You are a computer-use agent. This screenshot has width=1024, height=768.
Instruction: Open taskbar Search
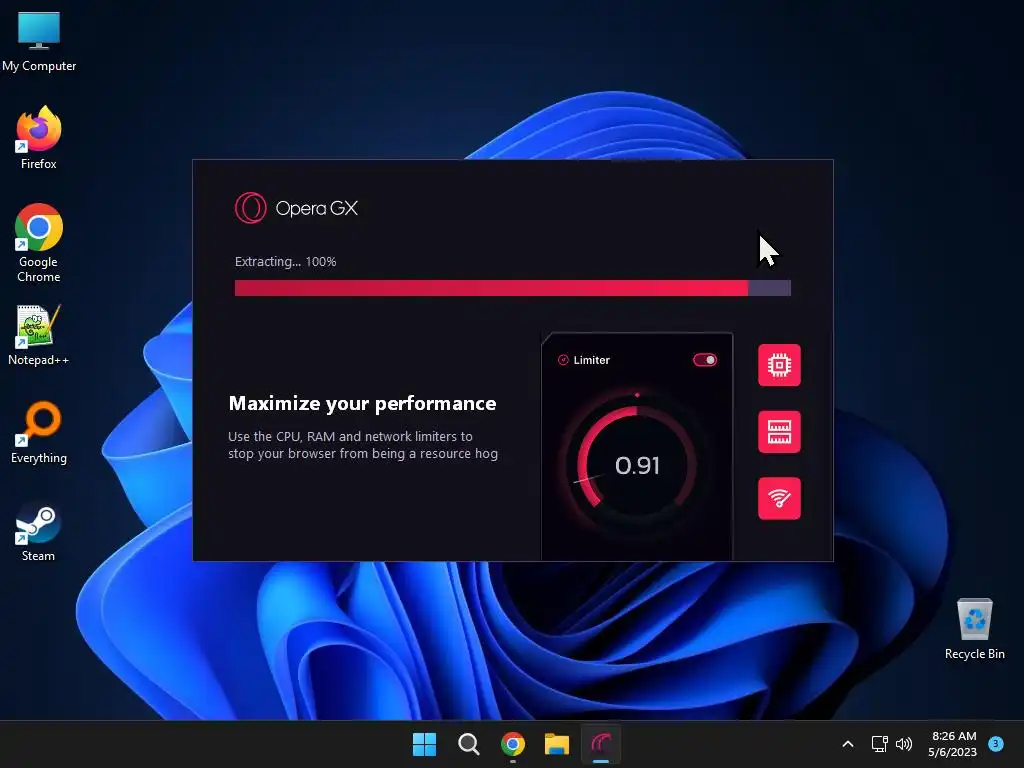pos(469,744)
